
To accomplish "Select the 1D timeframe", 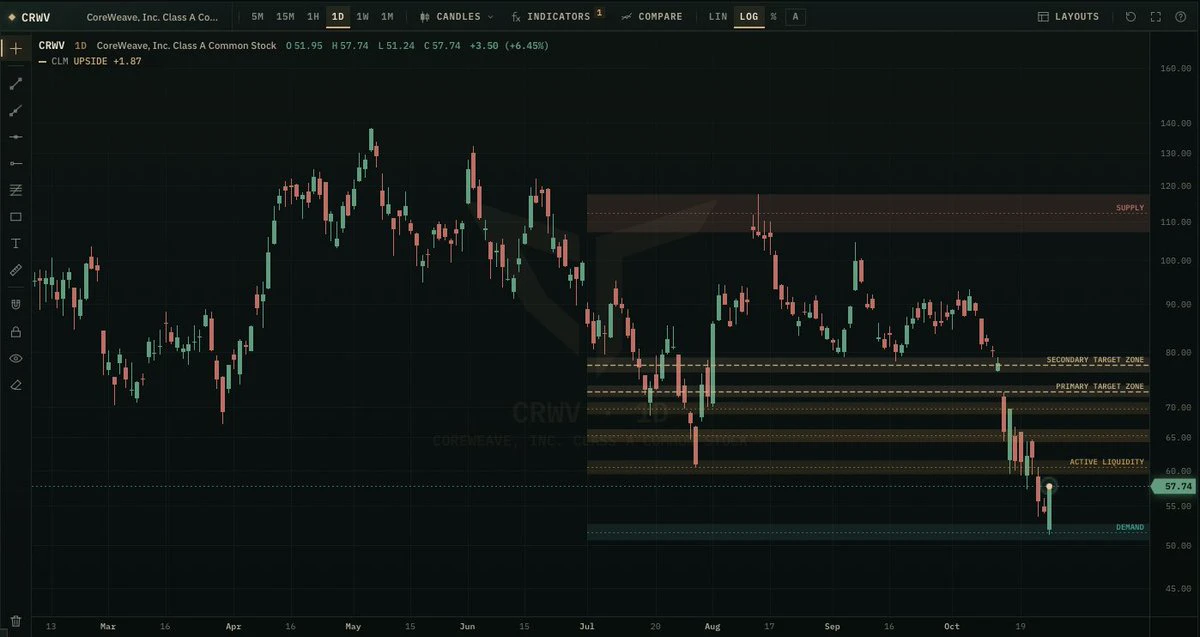I will [x=338, y=17].
